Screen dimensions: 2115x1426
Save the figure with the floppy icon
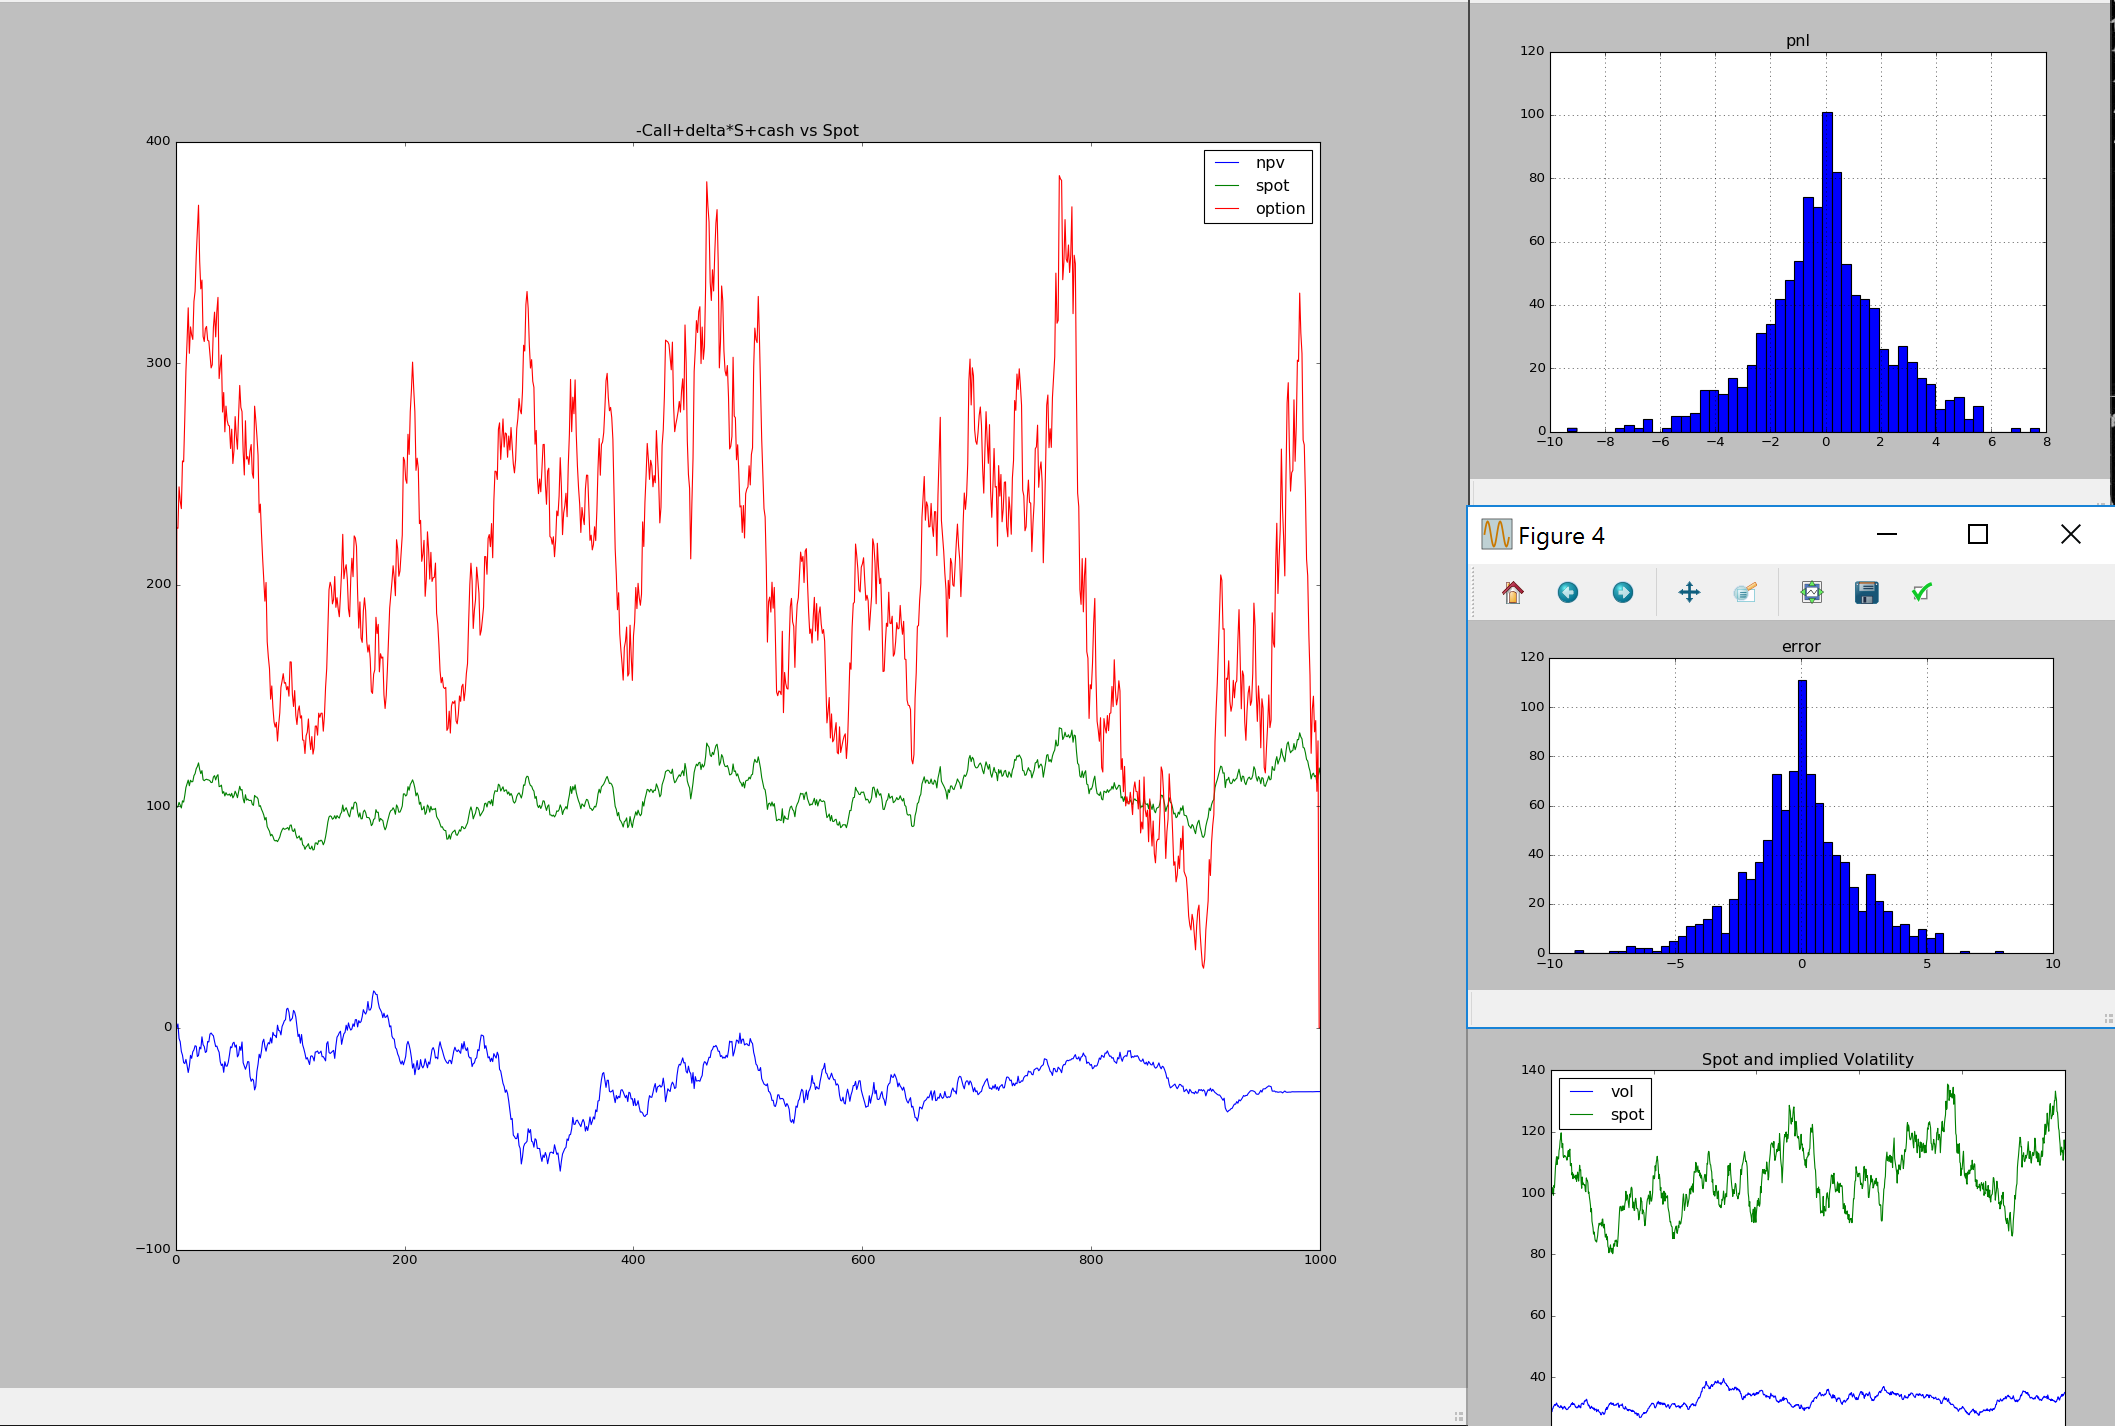point(1866,593)
